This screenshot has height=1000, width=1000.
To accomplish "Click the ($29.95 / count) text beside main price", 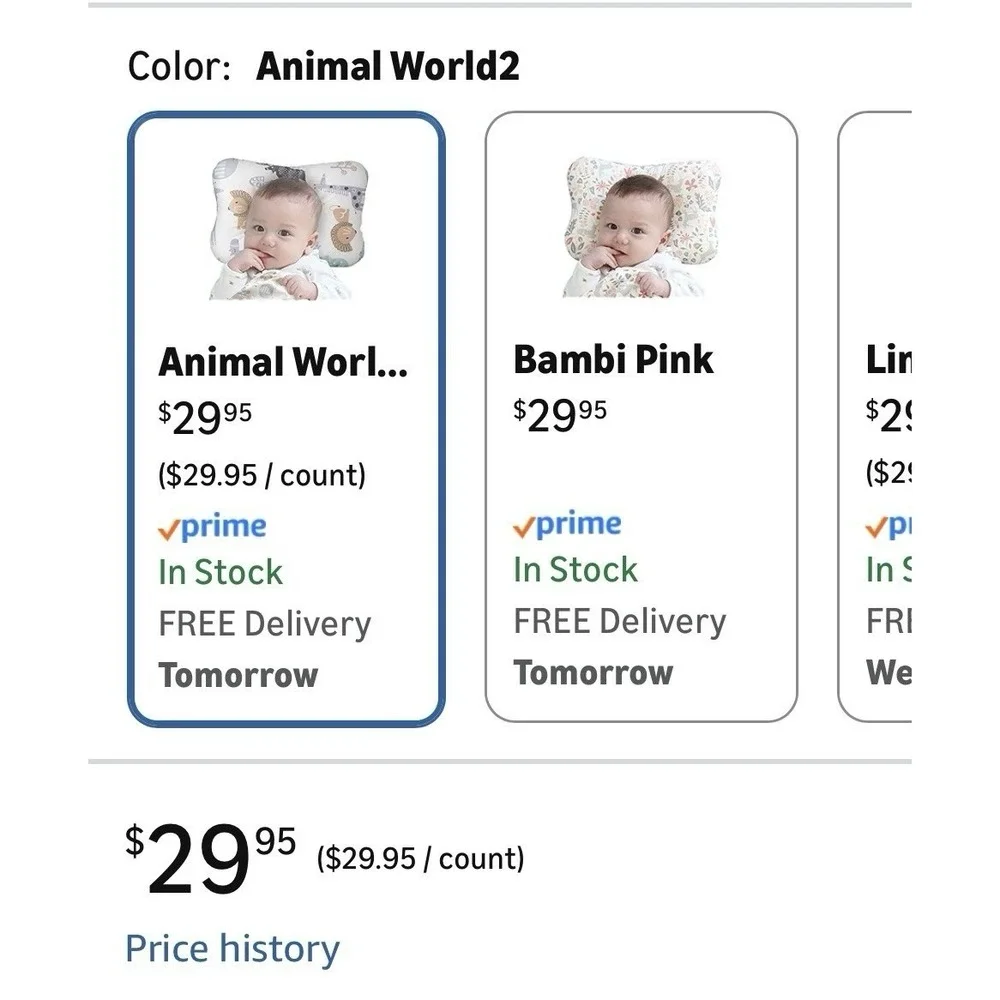I will pyautogui.click(x=420, y=858).
